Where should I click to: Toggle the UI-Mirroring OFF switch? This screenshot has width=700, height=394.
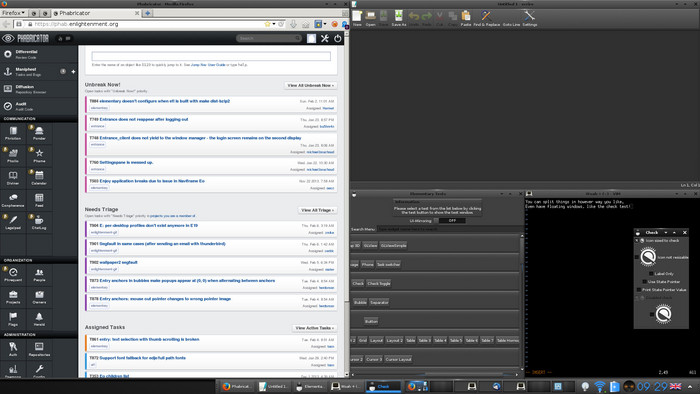click(x=450, y=220)
